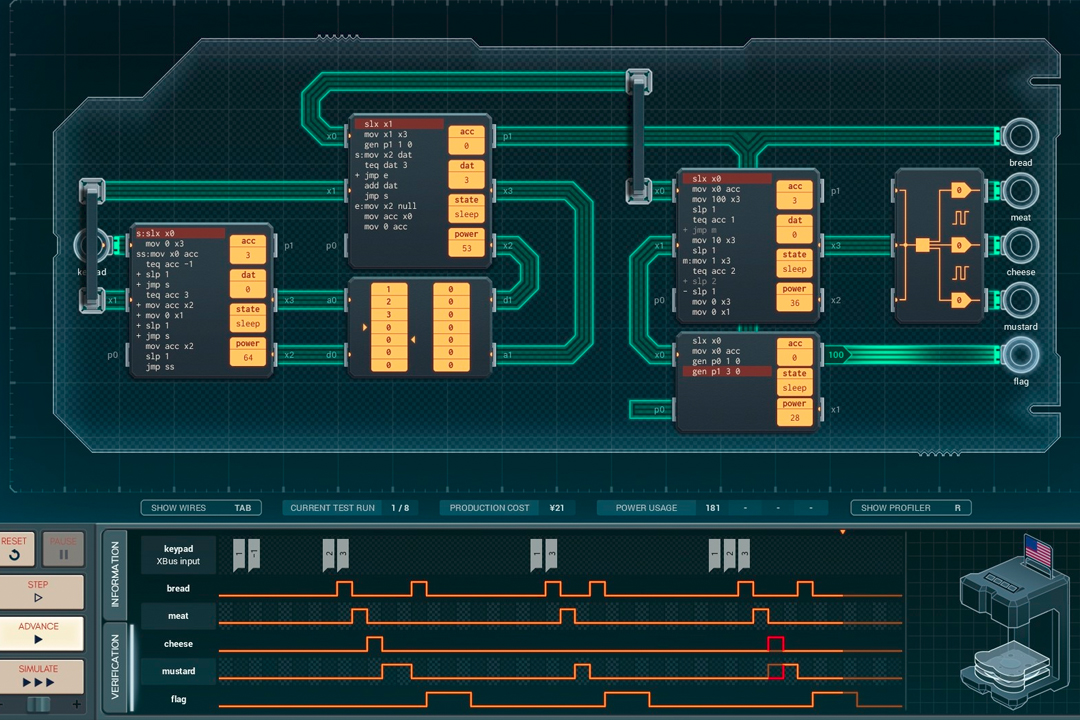Screen dimensions: 1080x720
Task: Reset the simulation
Action: click(x=14, y=548)
